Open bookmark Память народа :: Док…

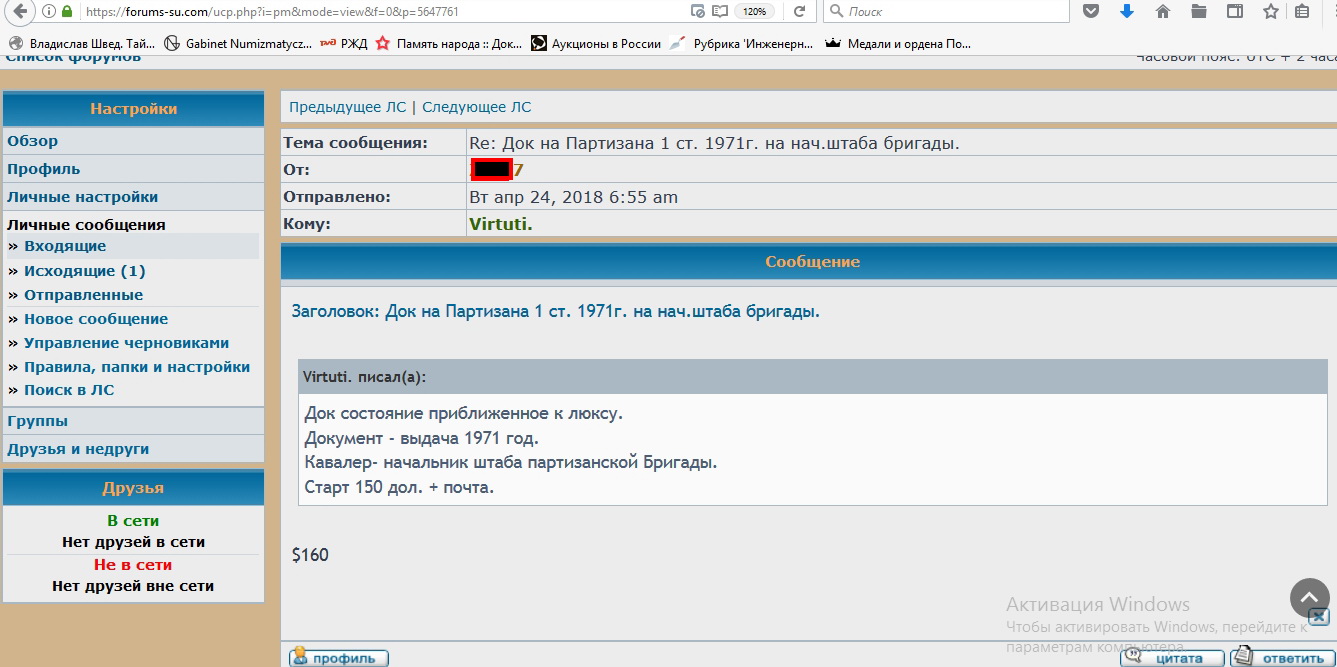coord(449,43)
